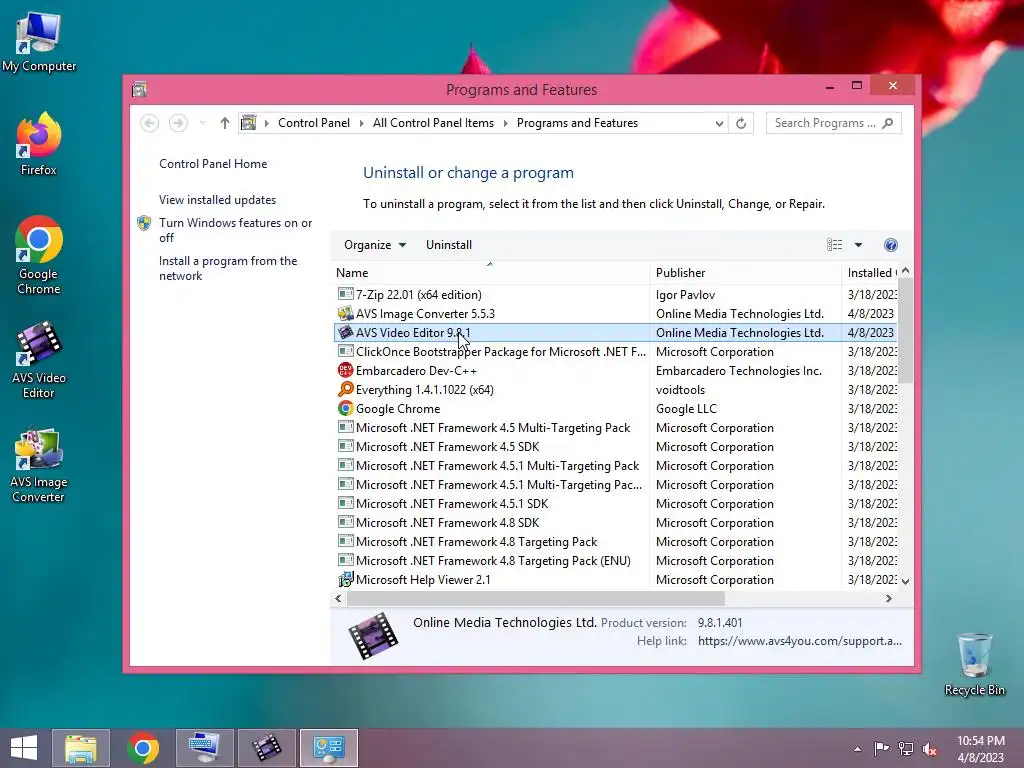Open Google Chrome desktop shortcut
This screenshot has height=768, width=1024.
(x=39, y=255)
